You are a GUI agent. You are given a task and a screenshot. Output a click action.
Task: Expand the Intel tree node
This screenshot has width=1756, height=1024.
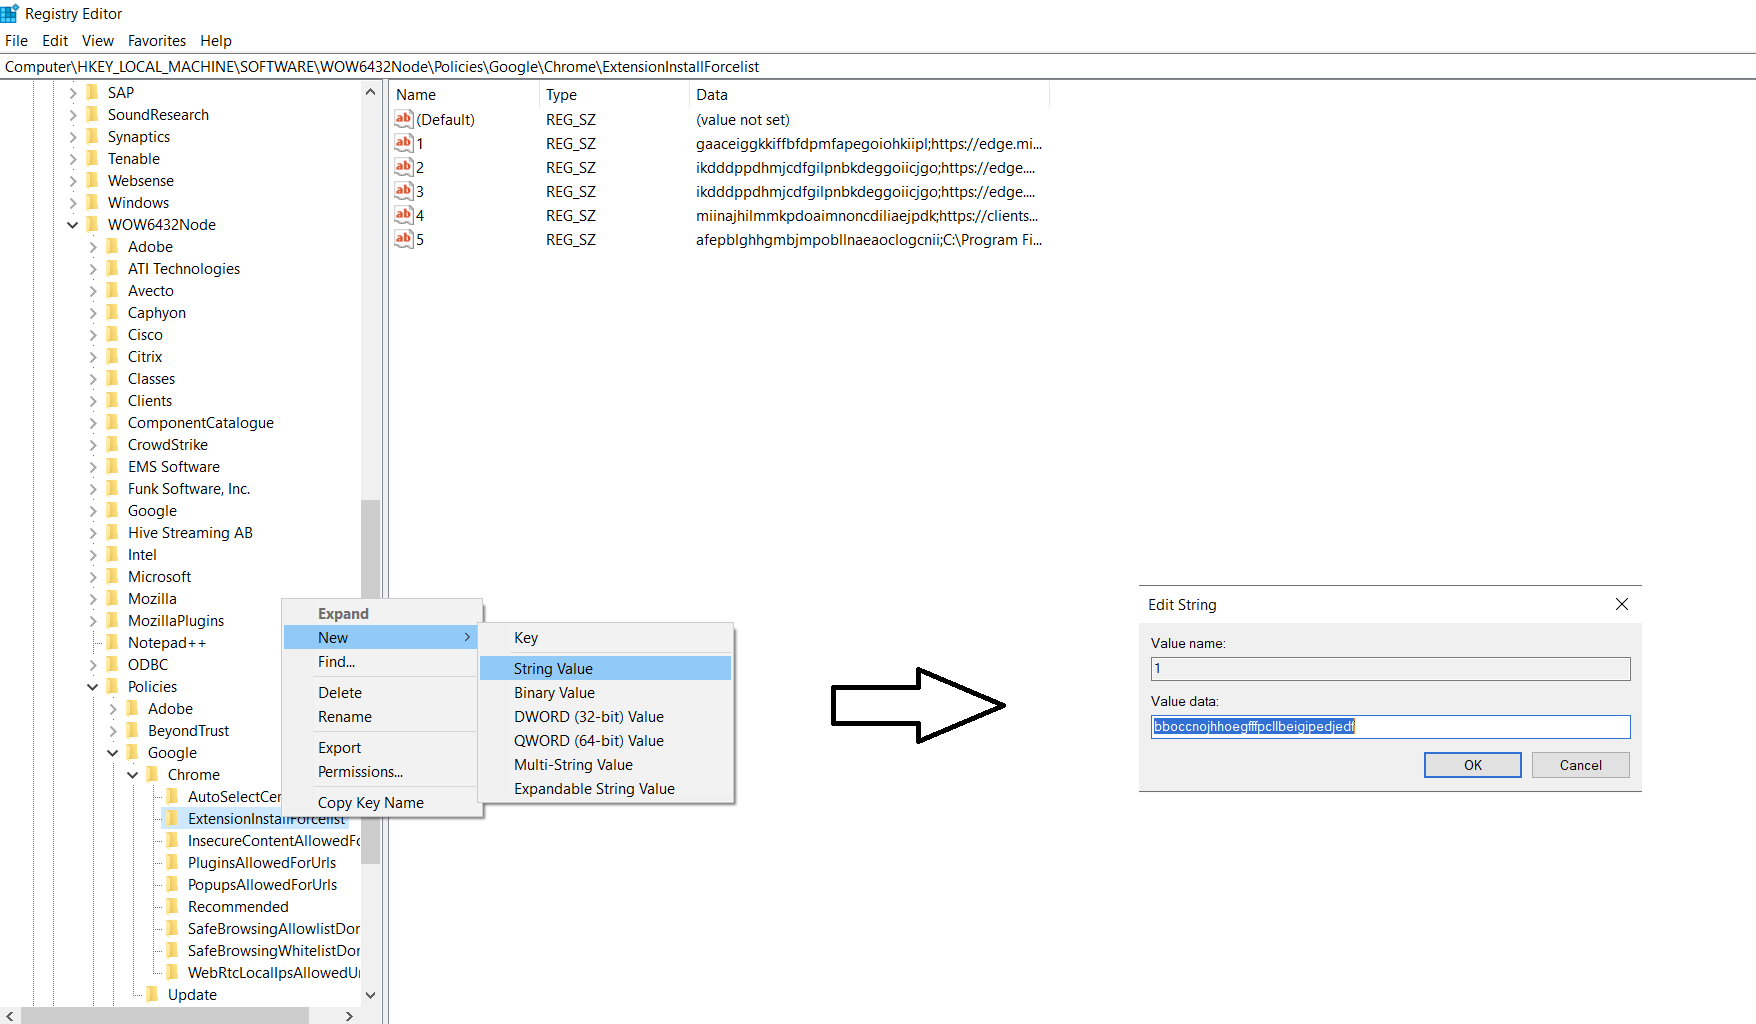pyautogui.click(x=92, y=554)
